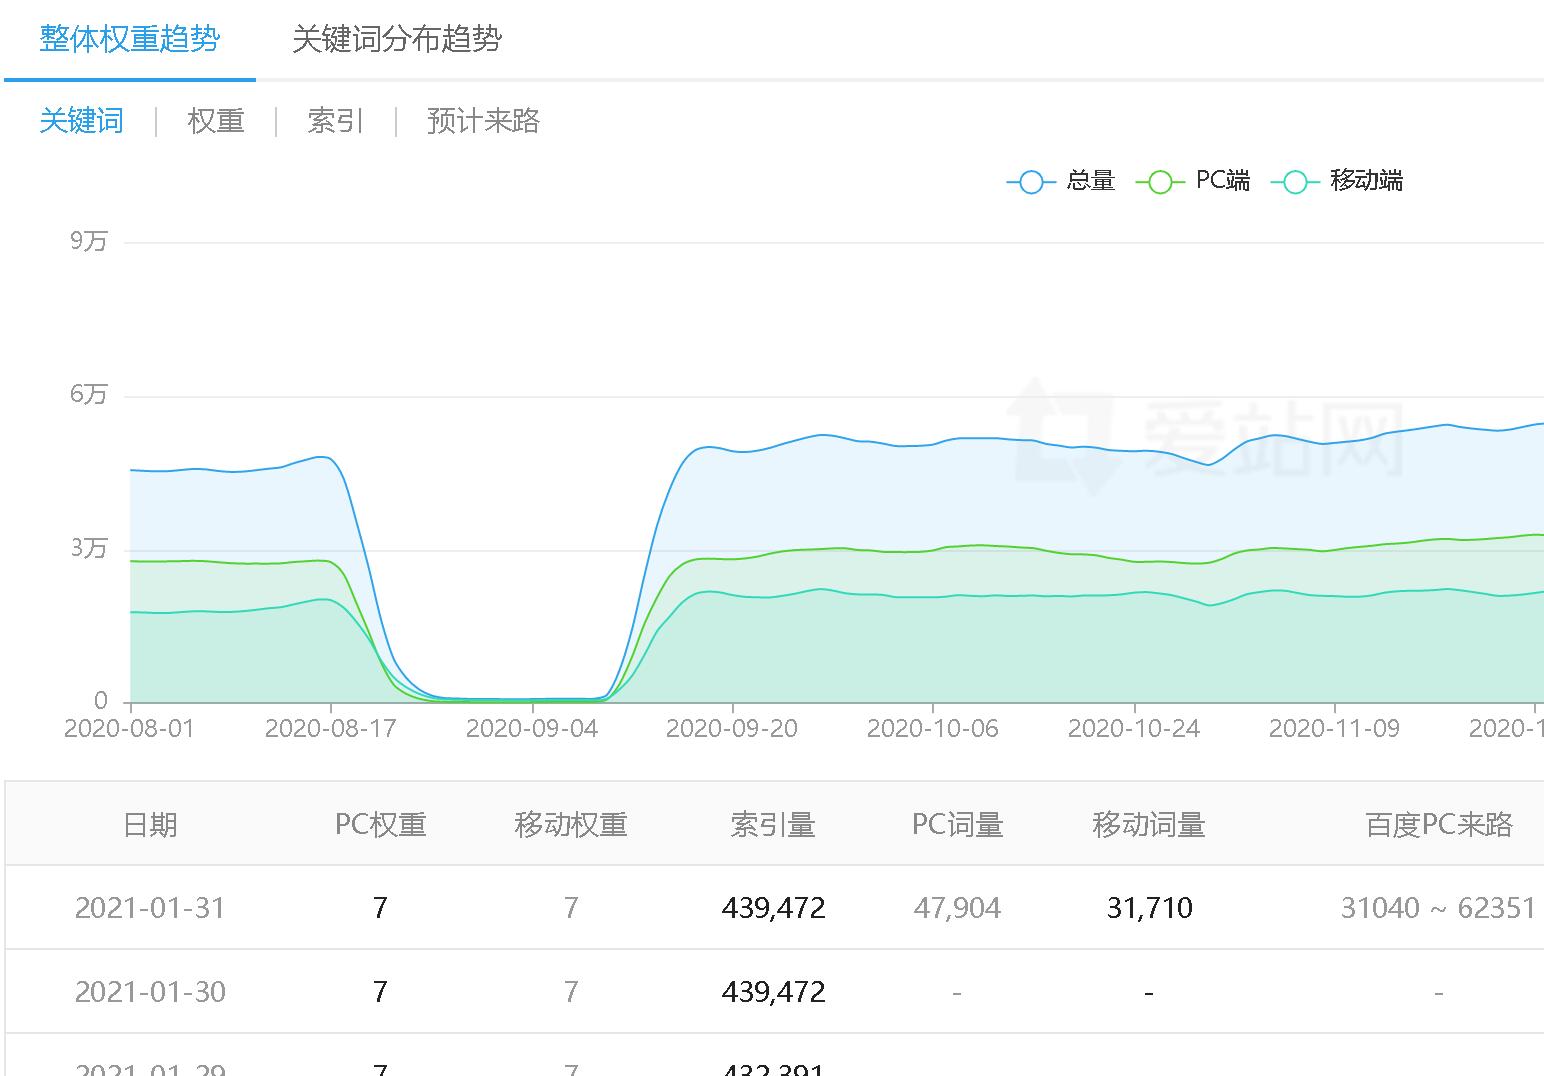This screenshot has height=1076, width=1544.
Task: Click the 31040 ~ 62351 来路 value
Action: (1438, 908)
